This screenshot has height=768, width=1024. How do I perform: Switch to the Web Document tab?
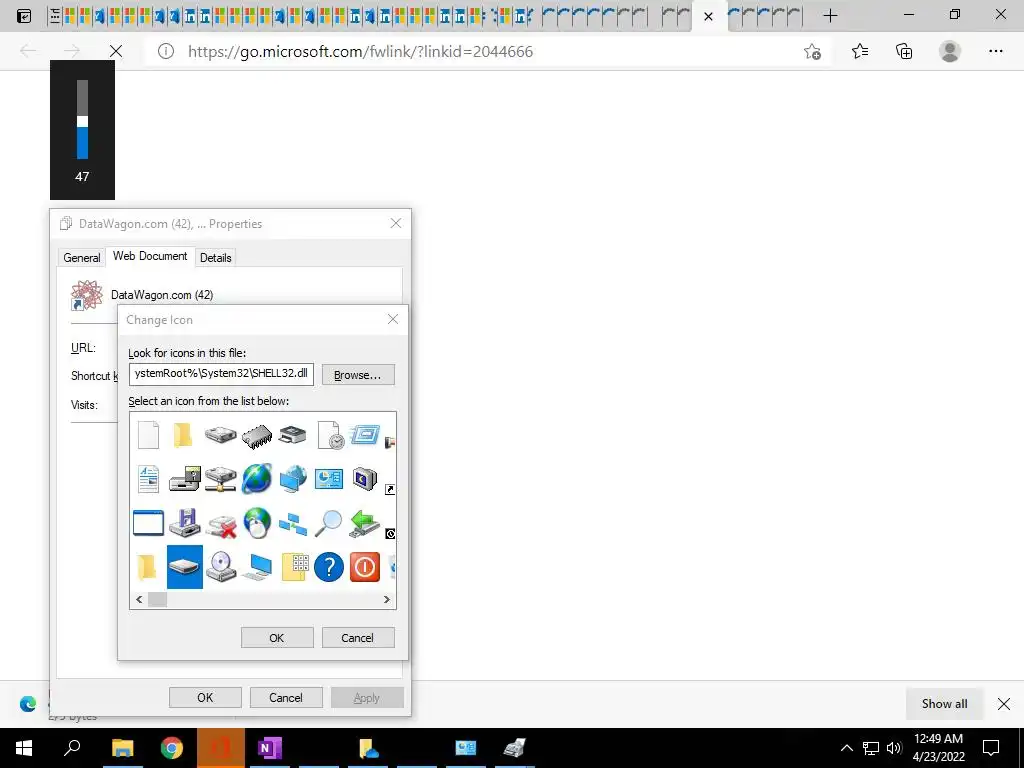150,256
